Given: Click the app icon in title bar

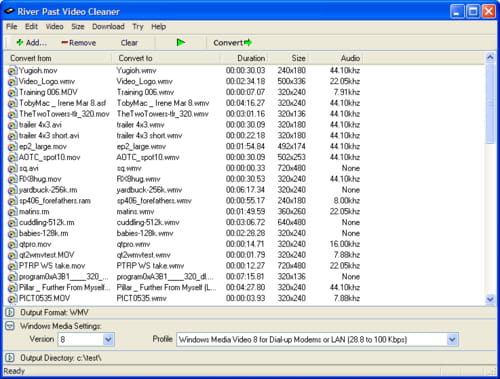Looking at the screenshot, I should coord(9,11).
